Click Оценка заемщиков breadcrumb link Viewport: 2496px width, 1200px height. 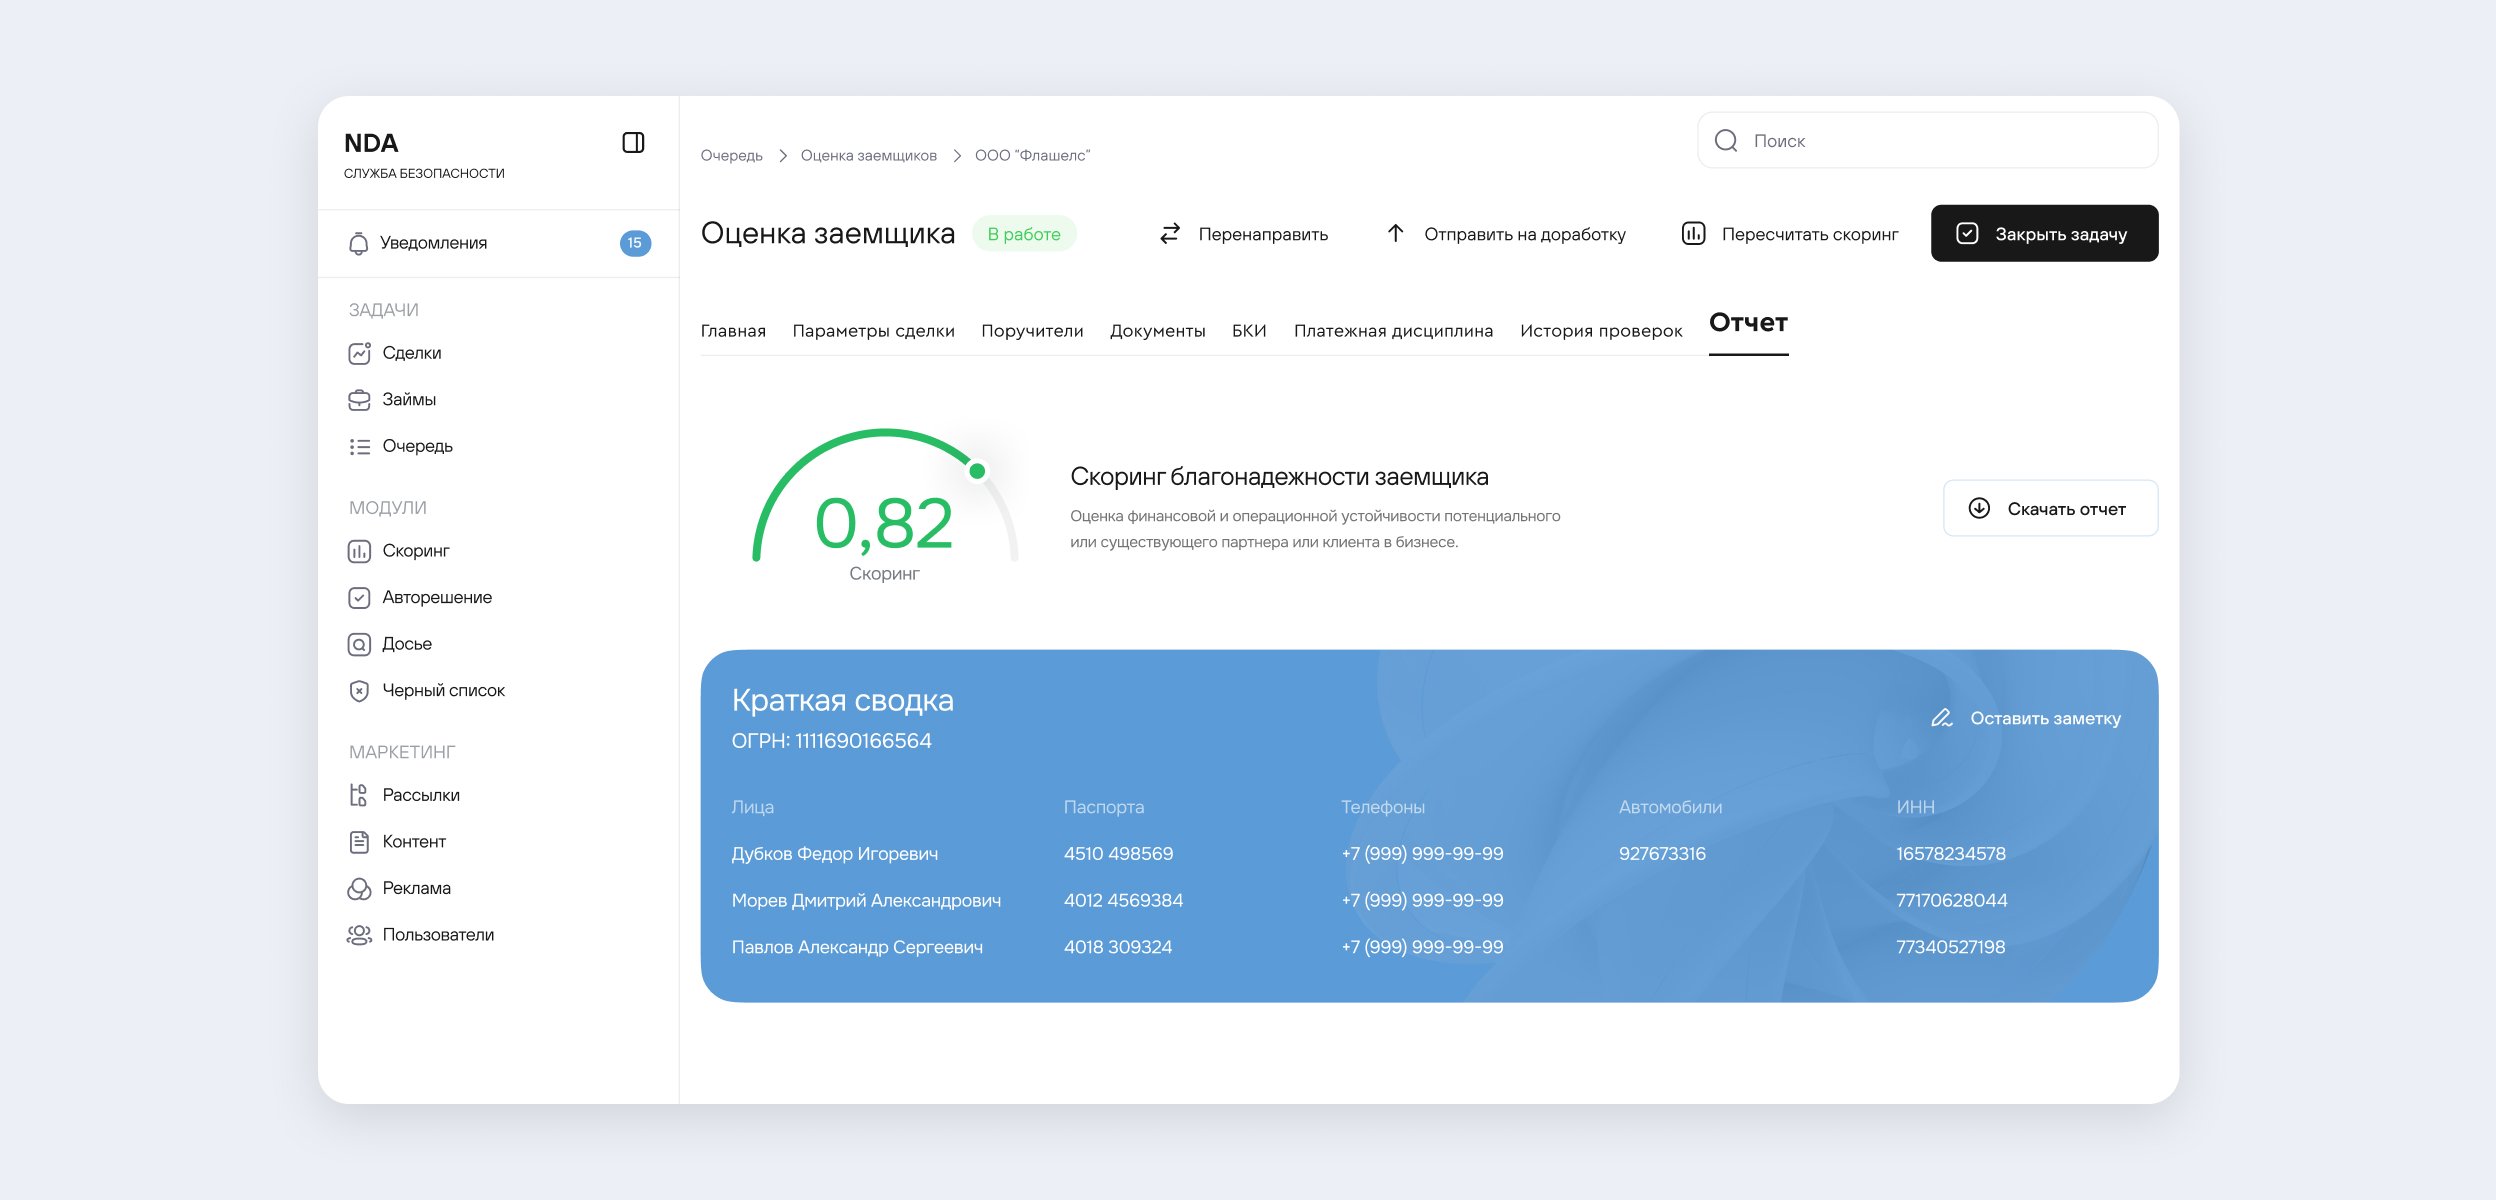[868, 156]
